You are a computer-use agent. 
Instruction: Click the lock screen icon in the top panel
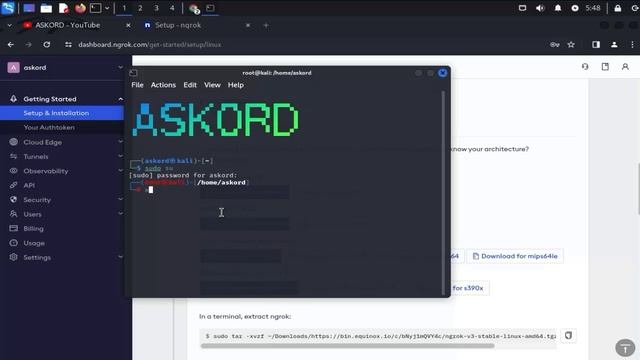[x=618, y=8]
